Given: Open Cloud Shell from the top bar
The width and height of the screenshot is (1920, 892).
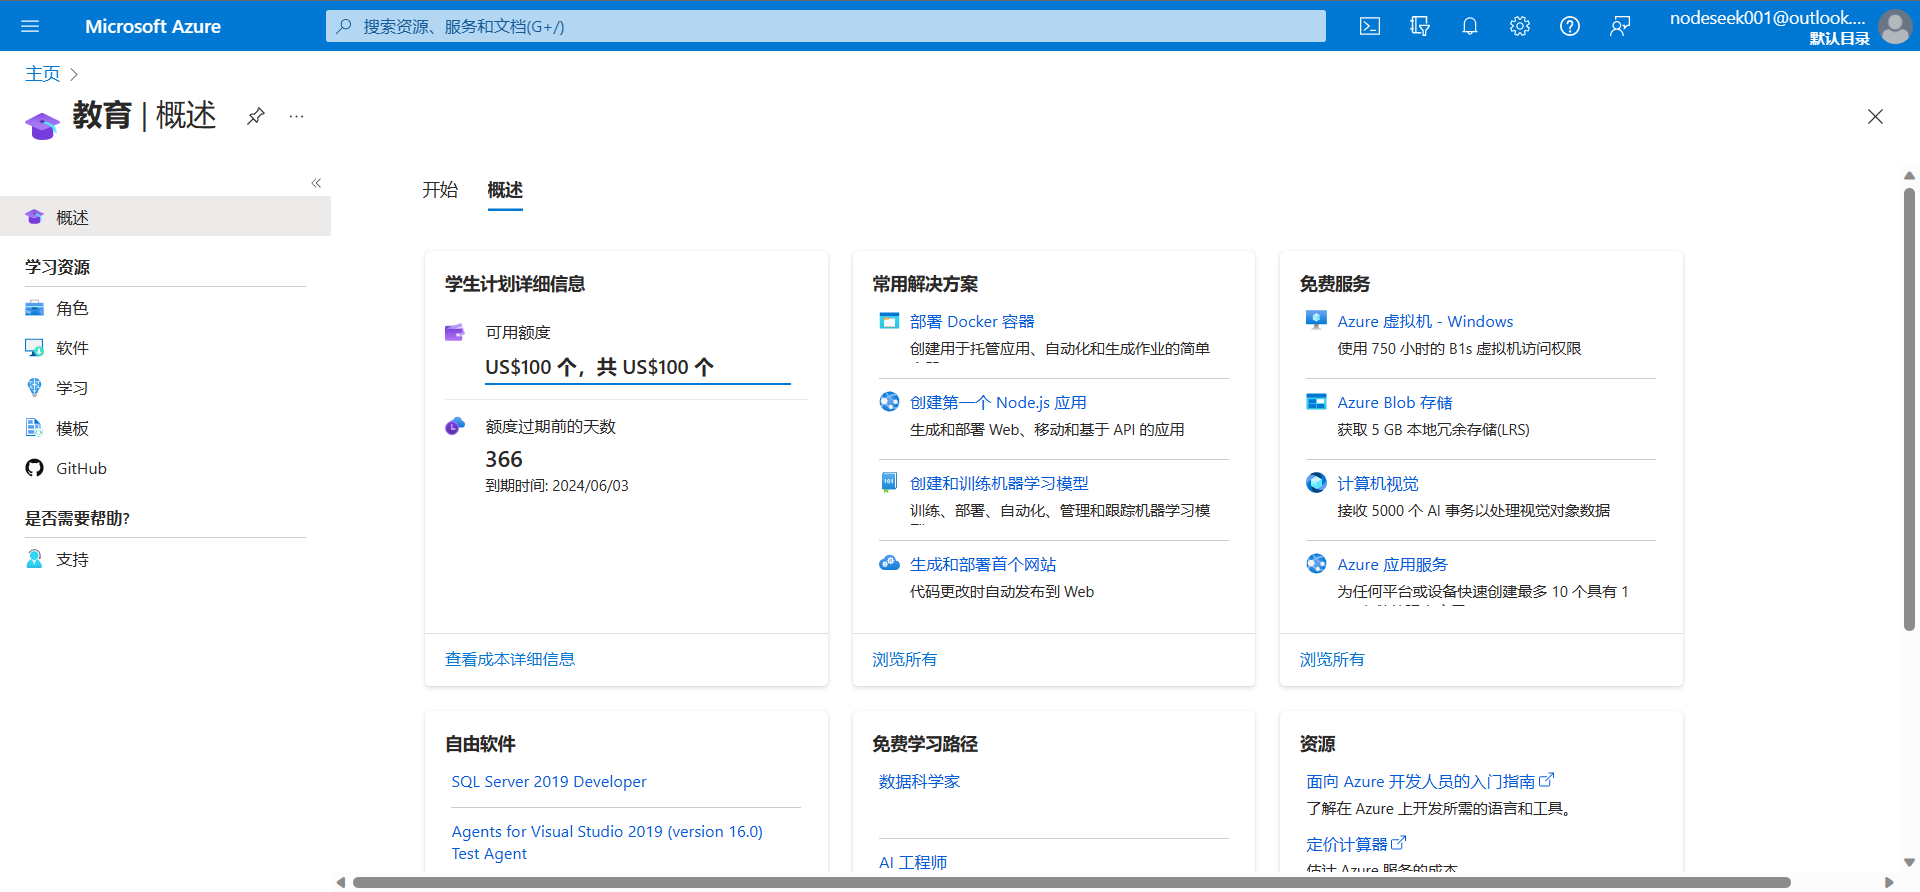Looking at the screenshot, I should pos(1370,26).
